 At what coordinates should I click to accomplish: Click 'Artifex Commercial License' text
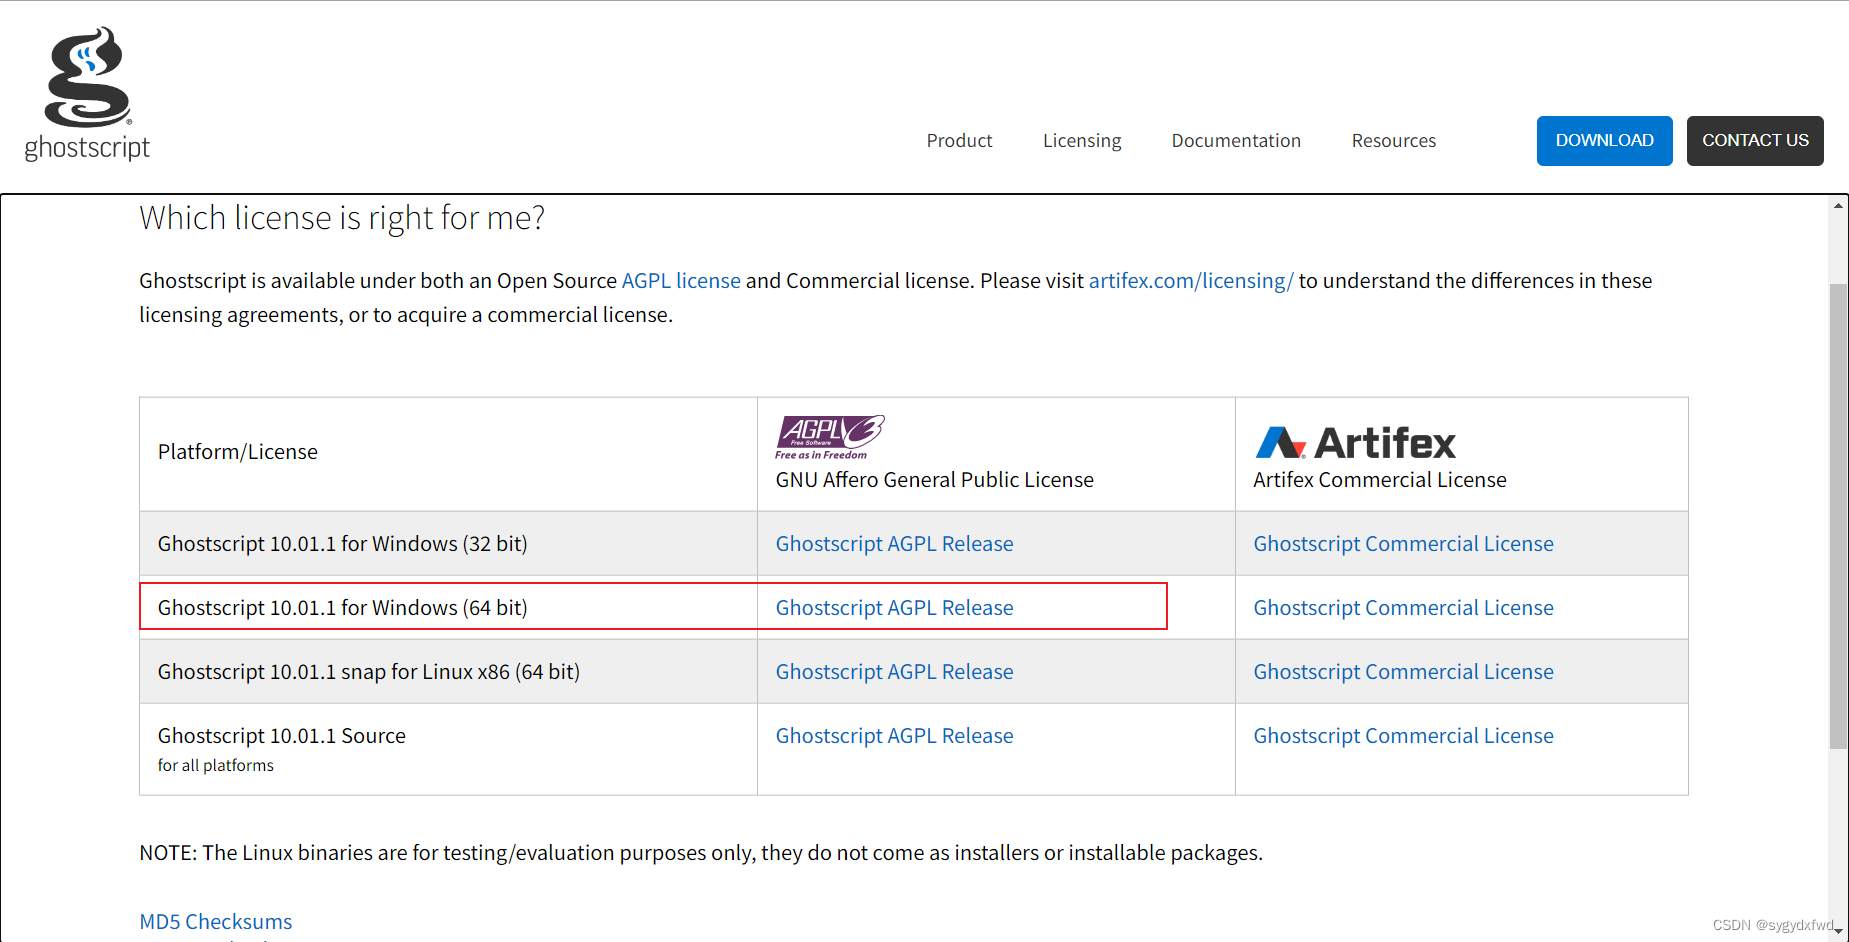tap(1379, 480)
